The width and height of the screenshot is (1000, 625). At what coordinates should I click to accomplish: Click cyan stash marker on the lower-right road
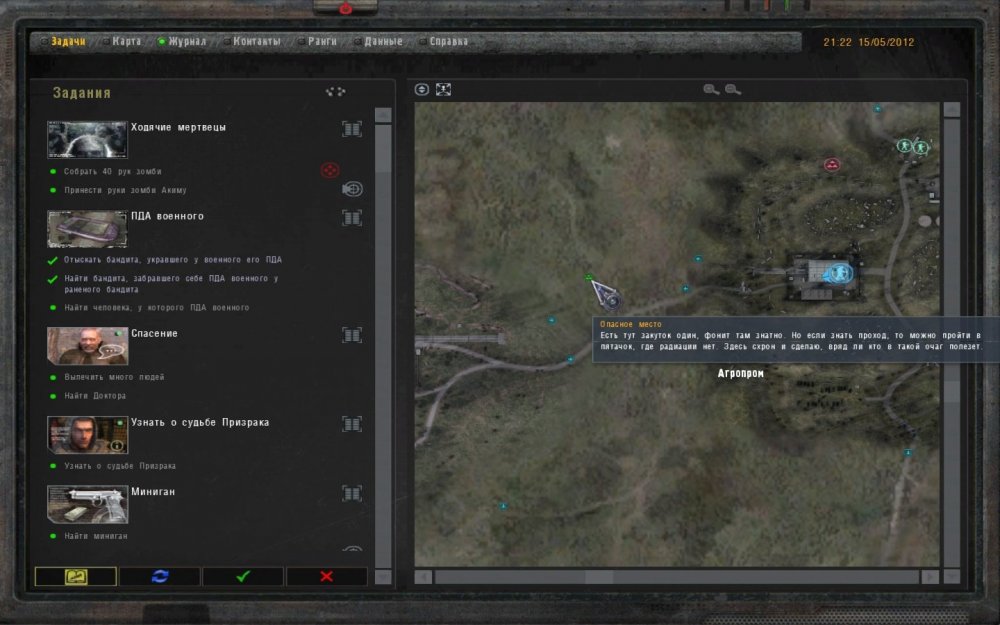coord(908,453)
